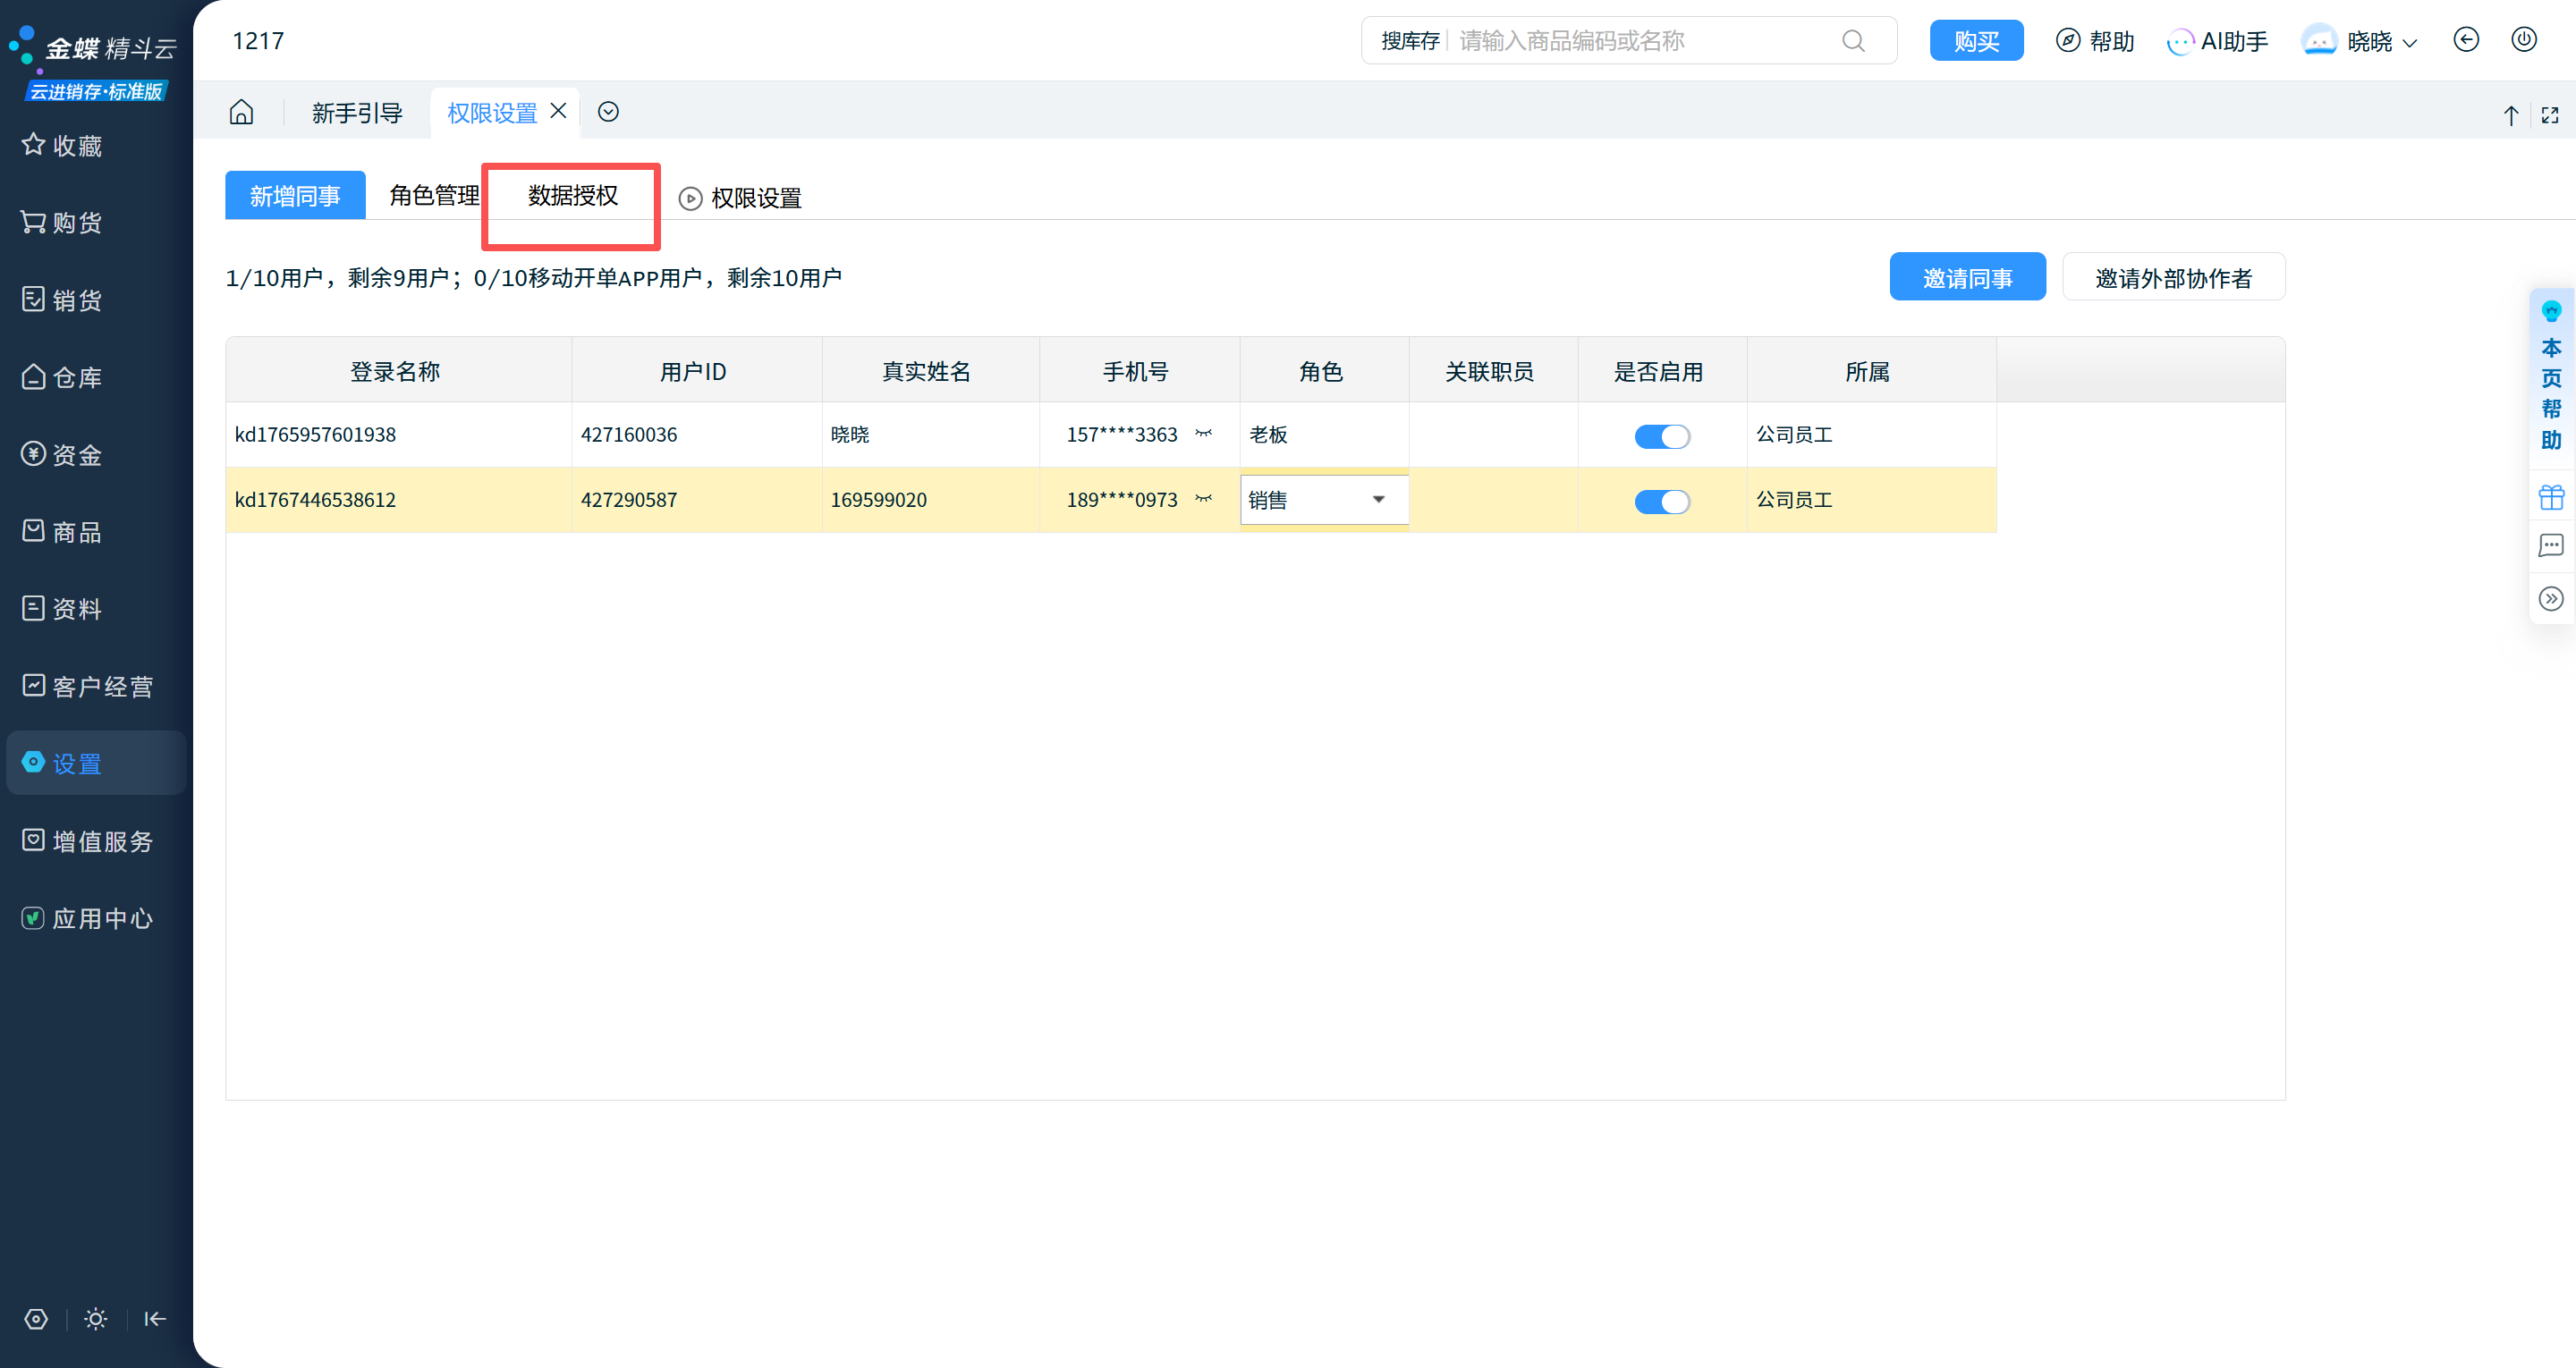Toggle 是否启用 switch for user 169599020
This screenshot has height=1368, width=2576.
pos(1662,501)
